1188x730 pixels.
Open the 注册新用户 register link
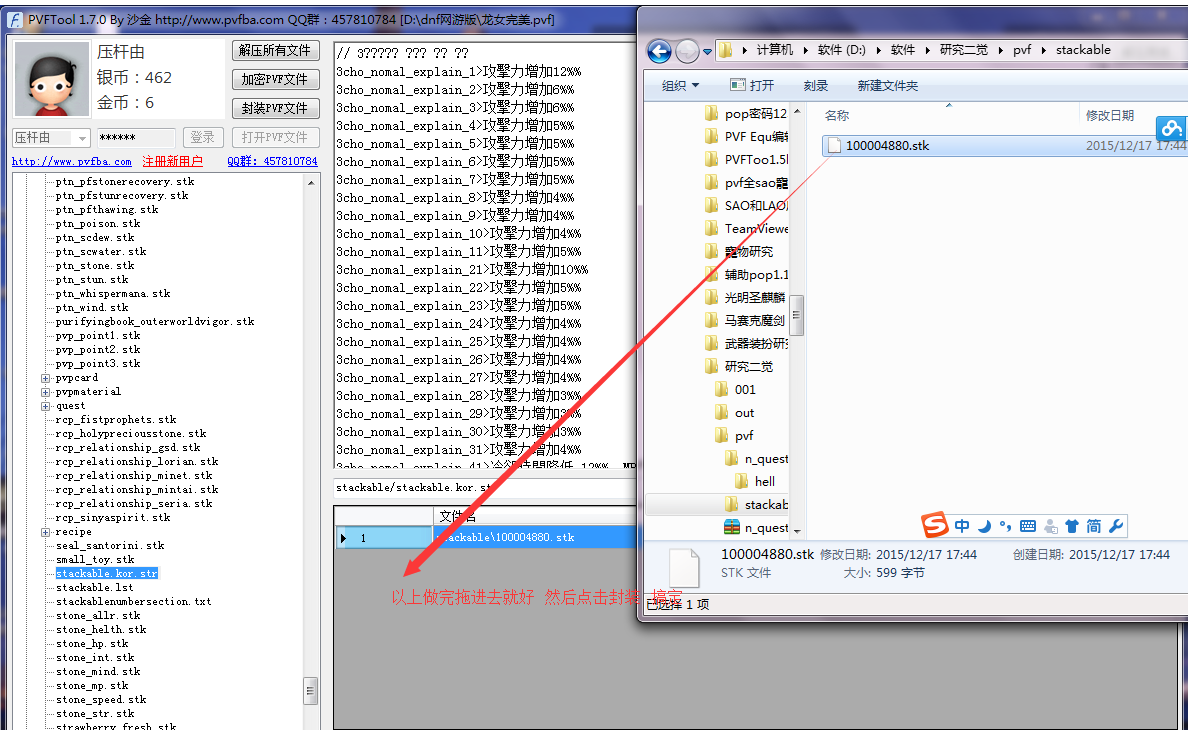(x=172, y=161)
